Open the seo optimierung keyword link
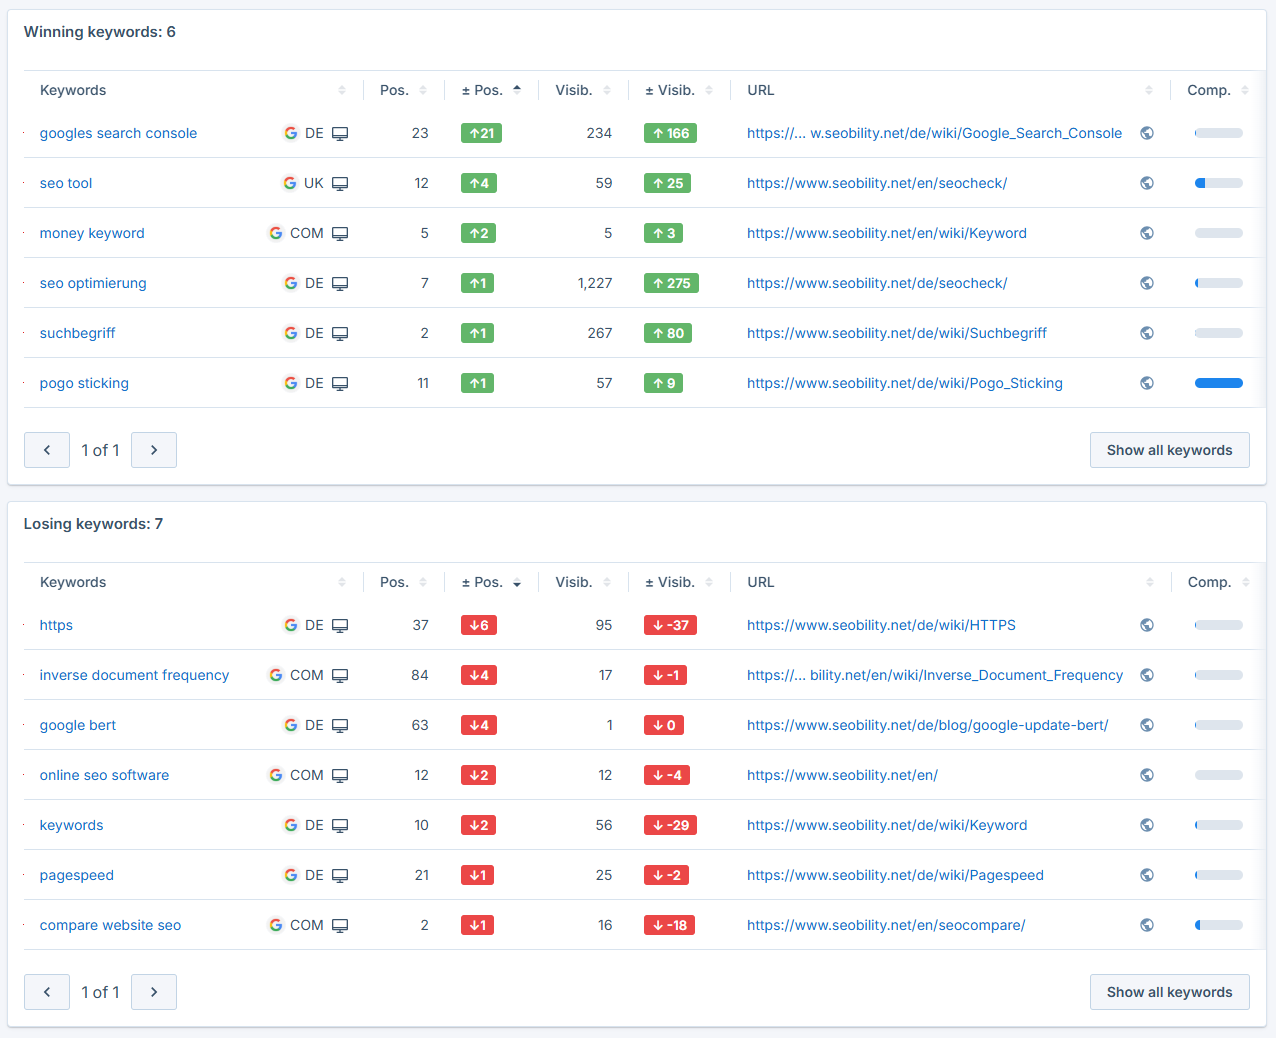This screenshot has width=1276, height=1038. click(x=93, y=283)
